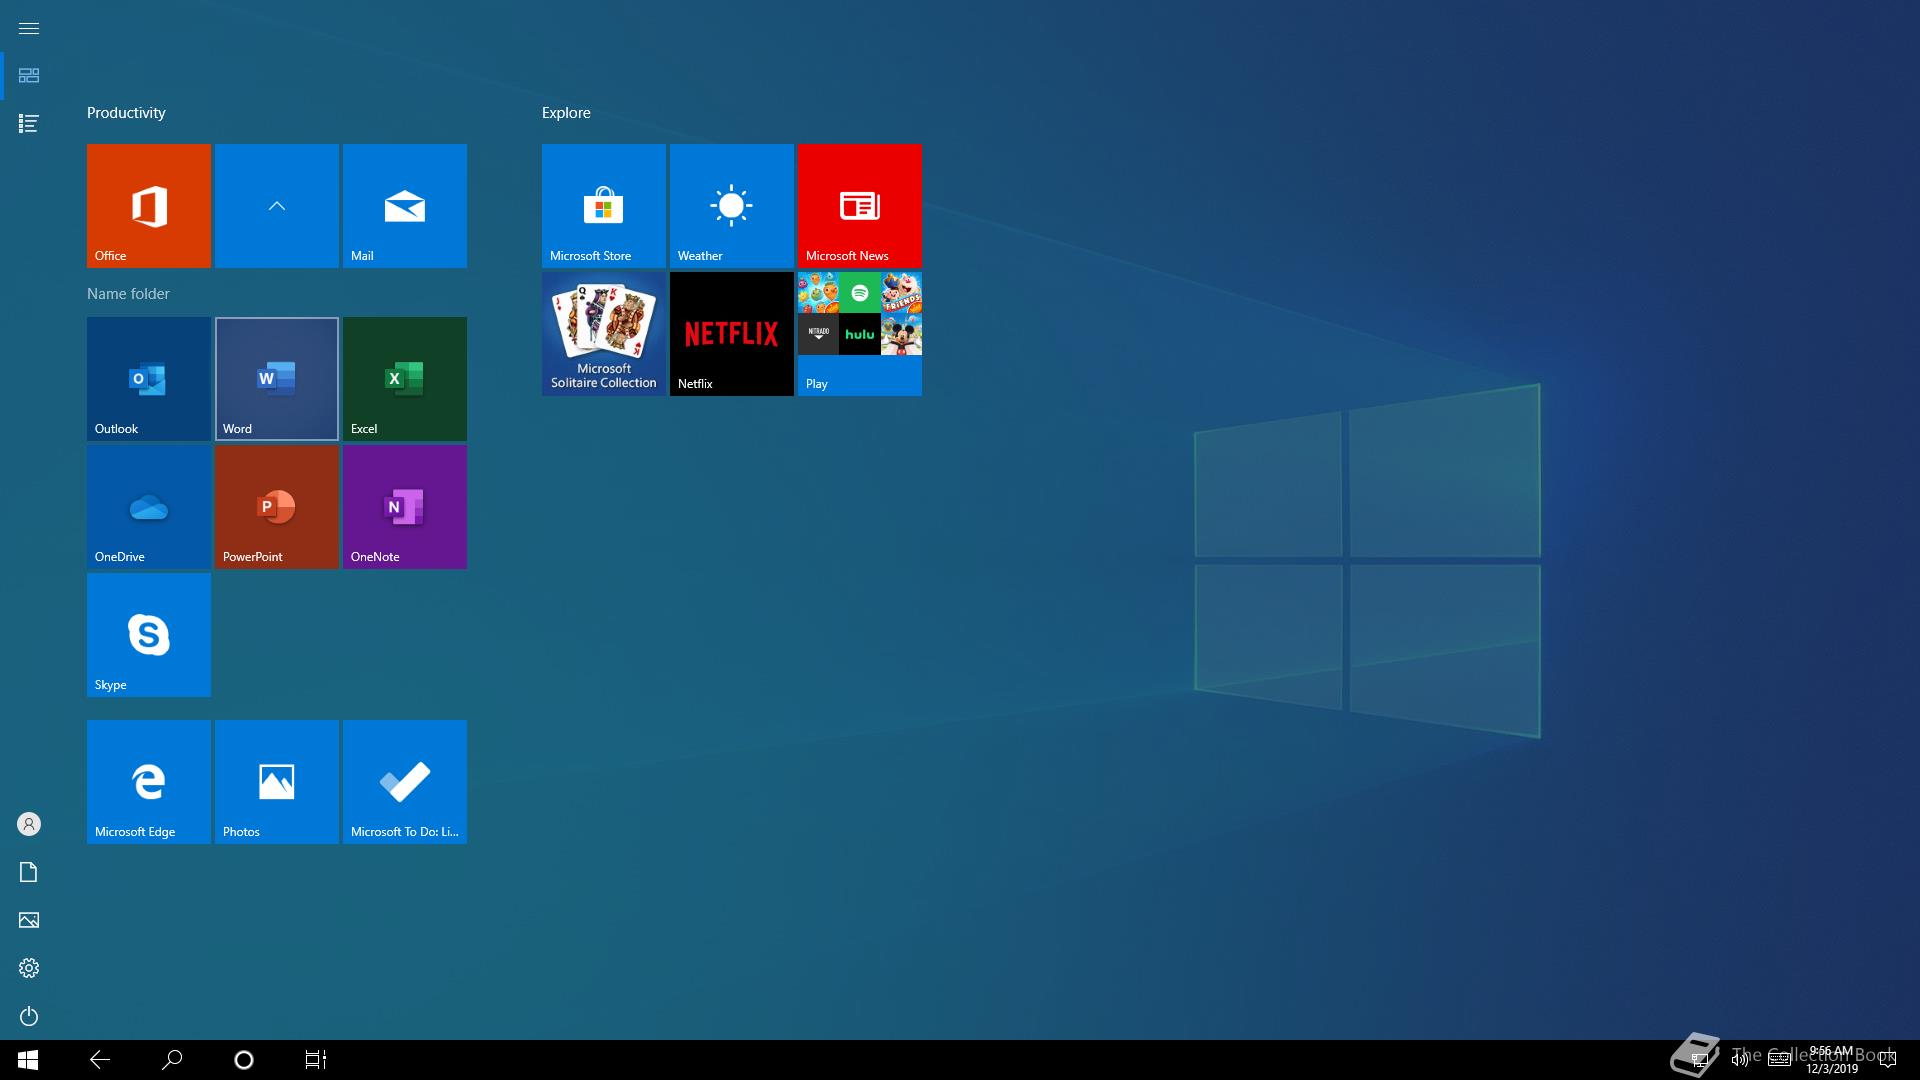Screen dimensions: 1920x1080
Task: Open the network status tray icon
Action: pyautogui.click(x=1699, y=1060)
